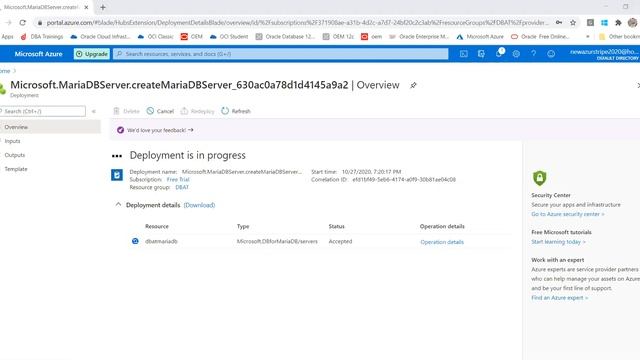Click the Microsoft Azure home logo
The height and width of the screenshot is (360, 640).
[38, 54]
